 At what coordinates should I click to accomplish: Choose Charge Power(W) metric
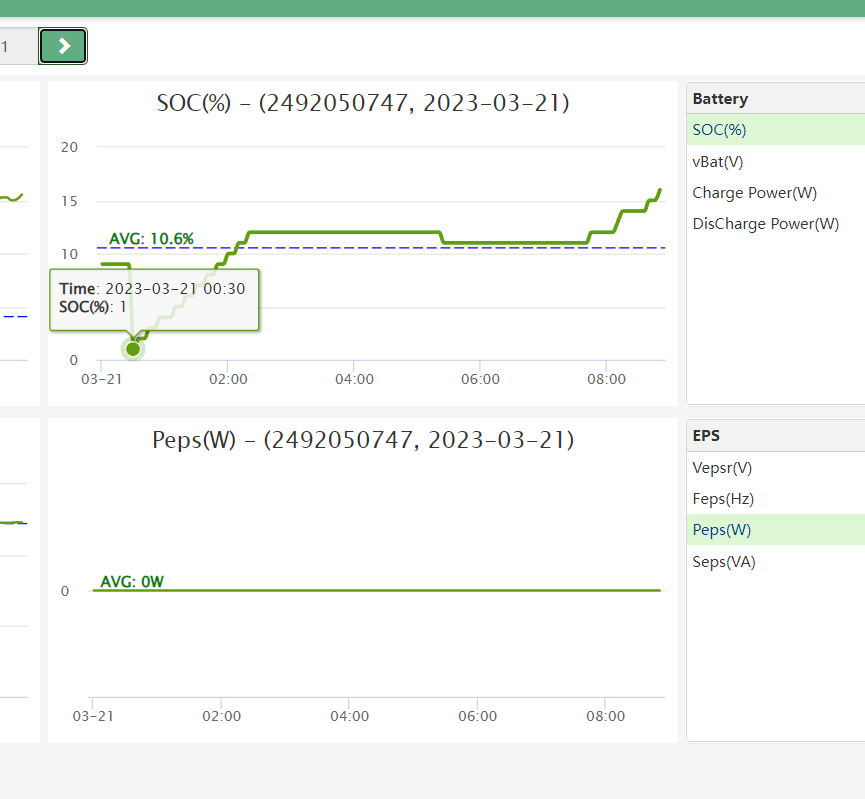coord(776,193)
